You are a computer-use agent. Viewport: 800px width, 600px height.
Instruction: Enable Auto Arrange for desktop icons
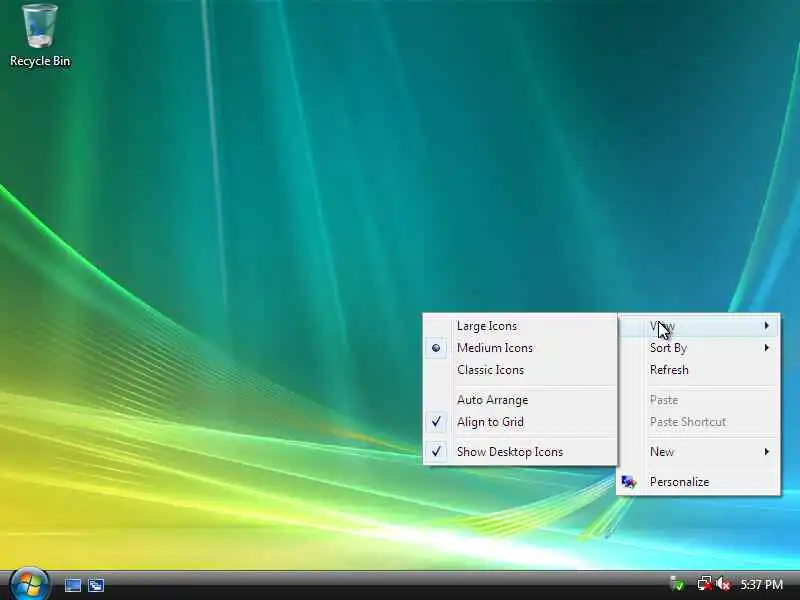coord(520,400)
